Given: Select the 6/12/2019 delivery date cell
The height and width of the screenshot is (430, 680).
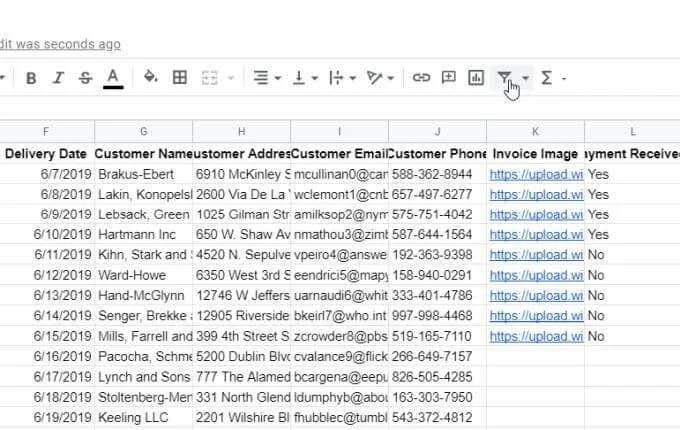Looking at the screenshot, I should click(47, 275).
